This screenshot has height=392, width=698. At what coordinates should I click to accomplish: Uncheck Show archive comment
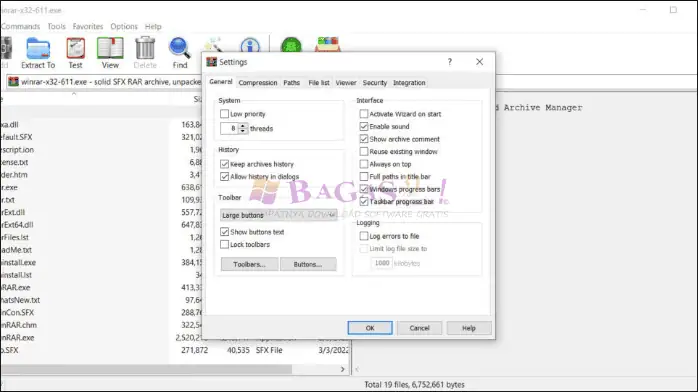(364, 139)
